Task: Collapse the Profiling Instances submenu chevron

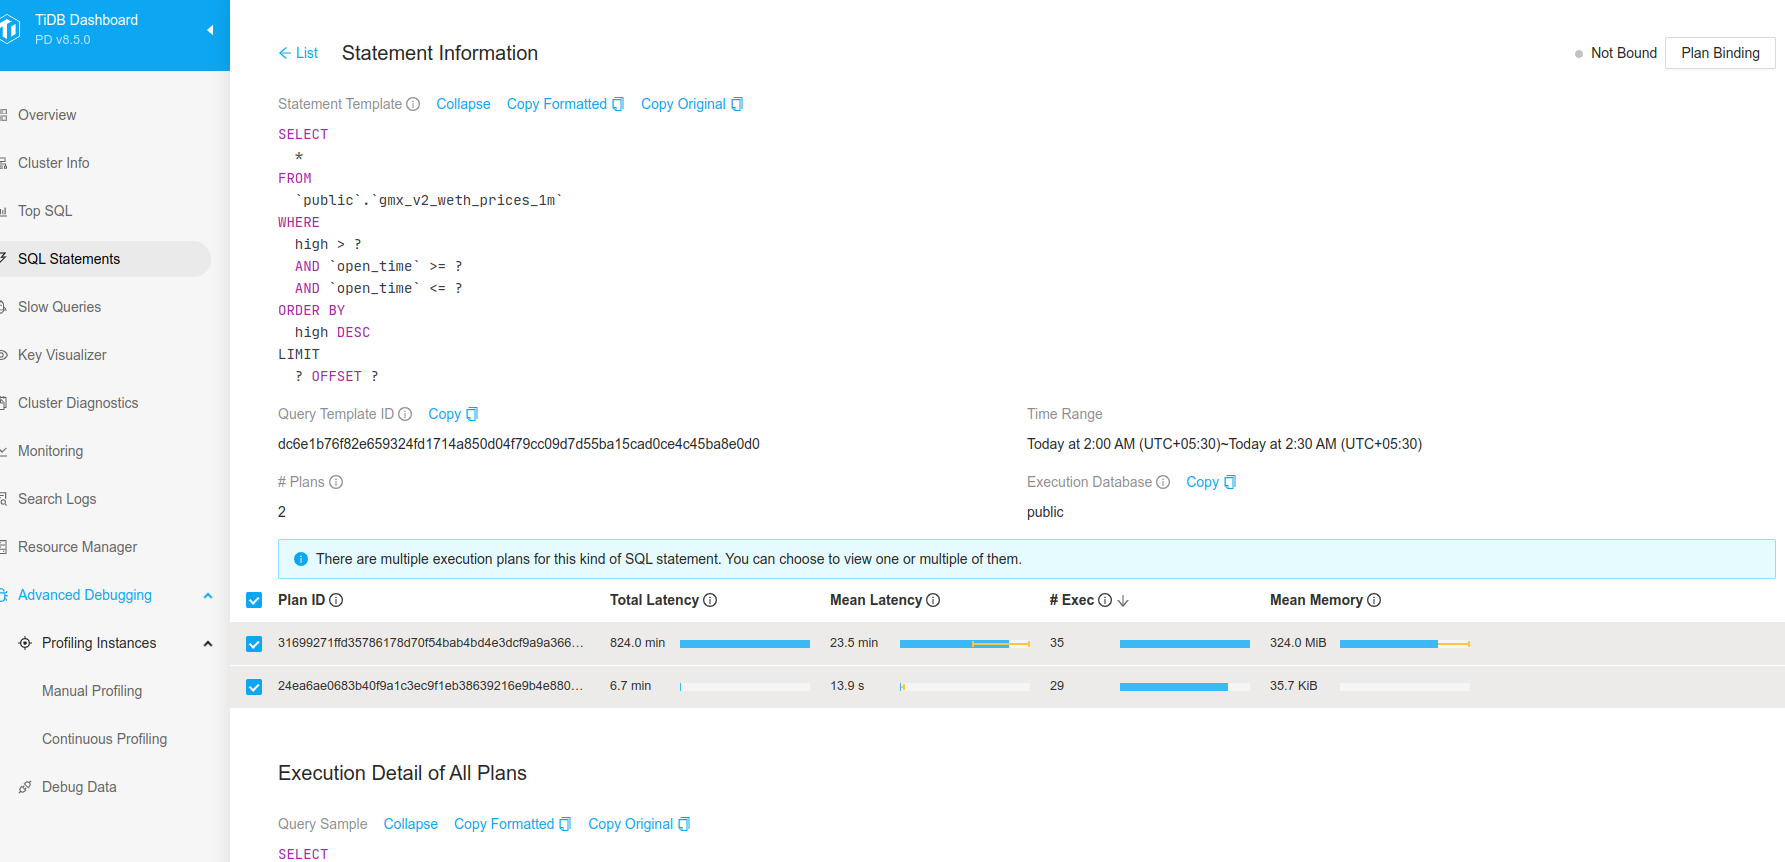Action: click(208, 643)
